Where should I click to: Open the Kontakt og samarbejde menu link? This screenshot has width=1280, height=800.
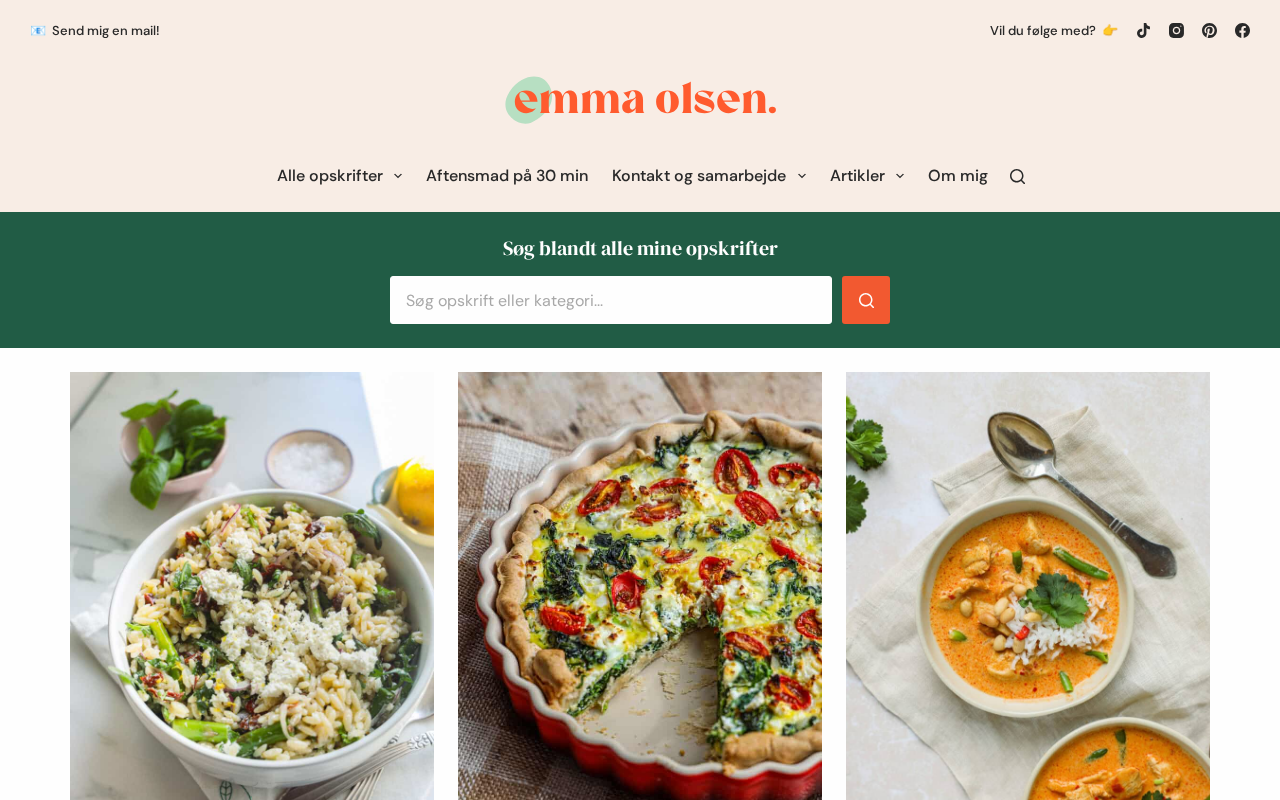pyautogui.click(x=699, y=176)
